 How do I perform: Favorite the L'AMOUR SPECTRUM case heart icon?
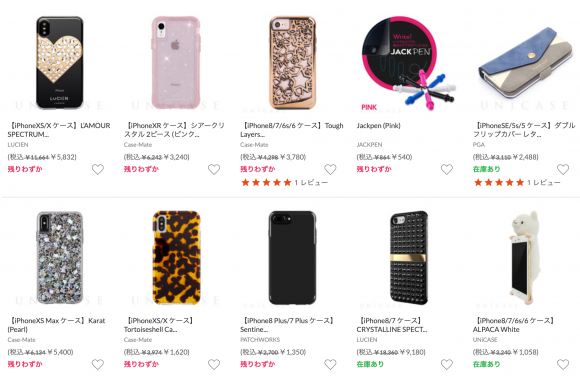(x=98, y=169)
